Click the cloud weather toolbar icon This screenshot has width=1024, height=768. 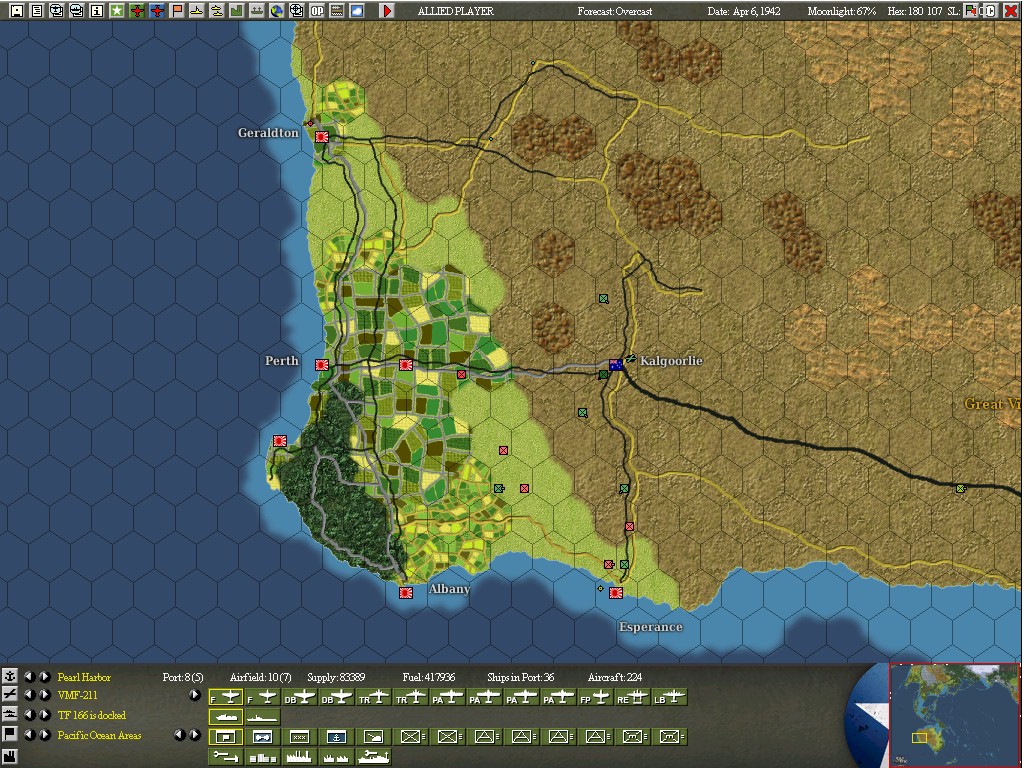coord(357,10)
